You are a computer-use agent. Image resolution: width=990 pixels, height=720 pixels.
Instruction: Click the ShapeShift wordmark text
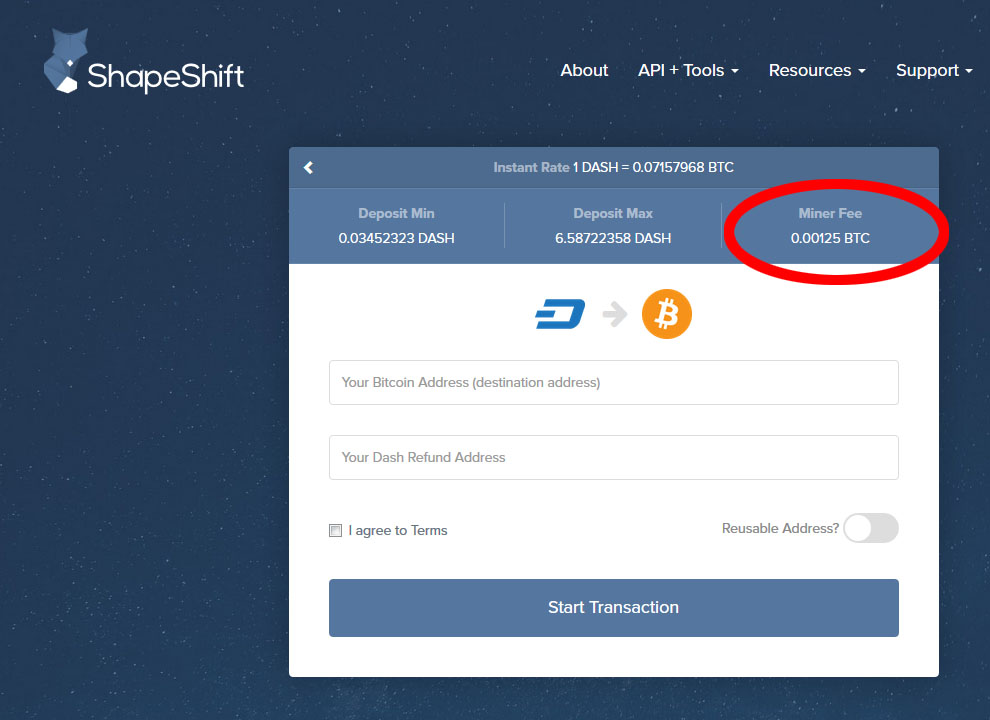165,76
